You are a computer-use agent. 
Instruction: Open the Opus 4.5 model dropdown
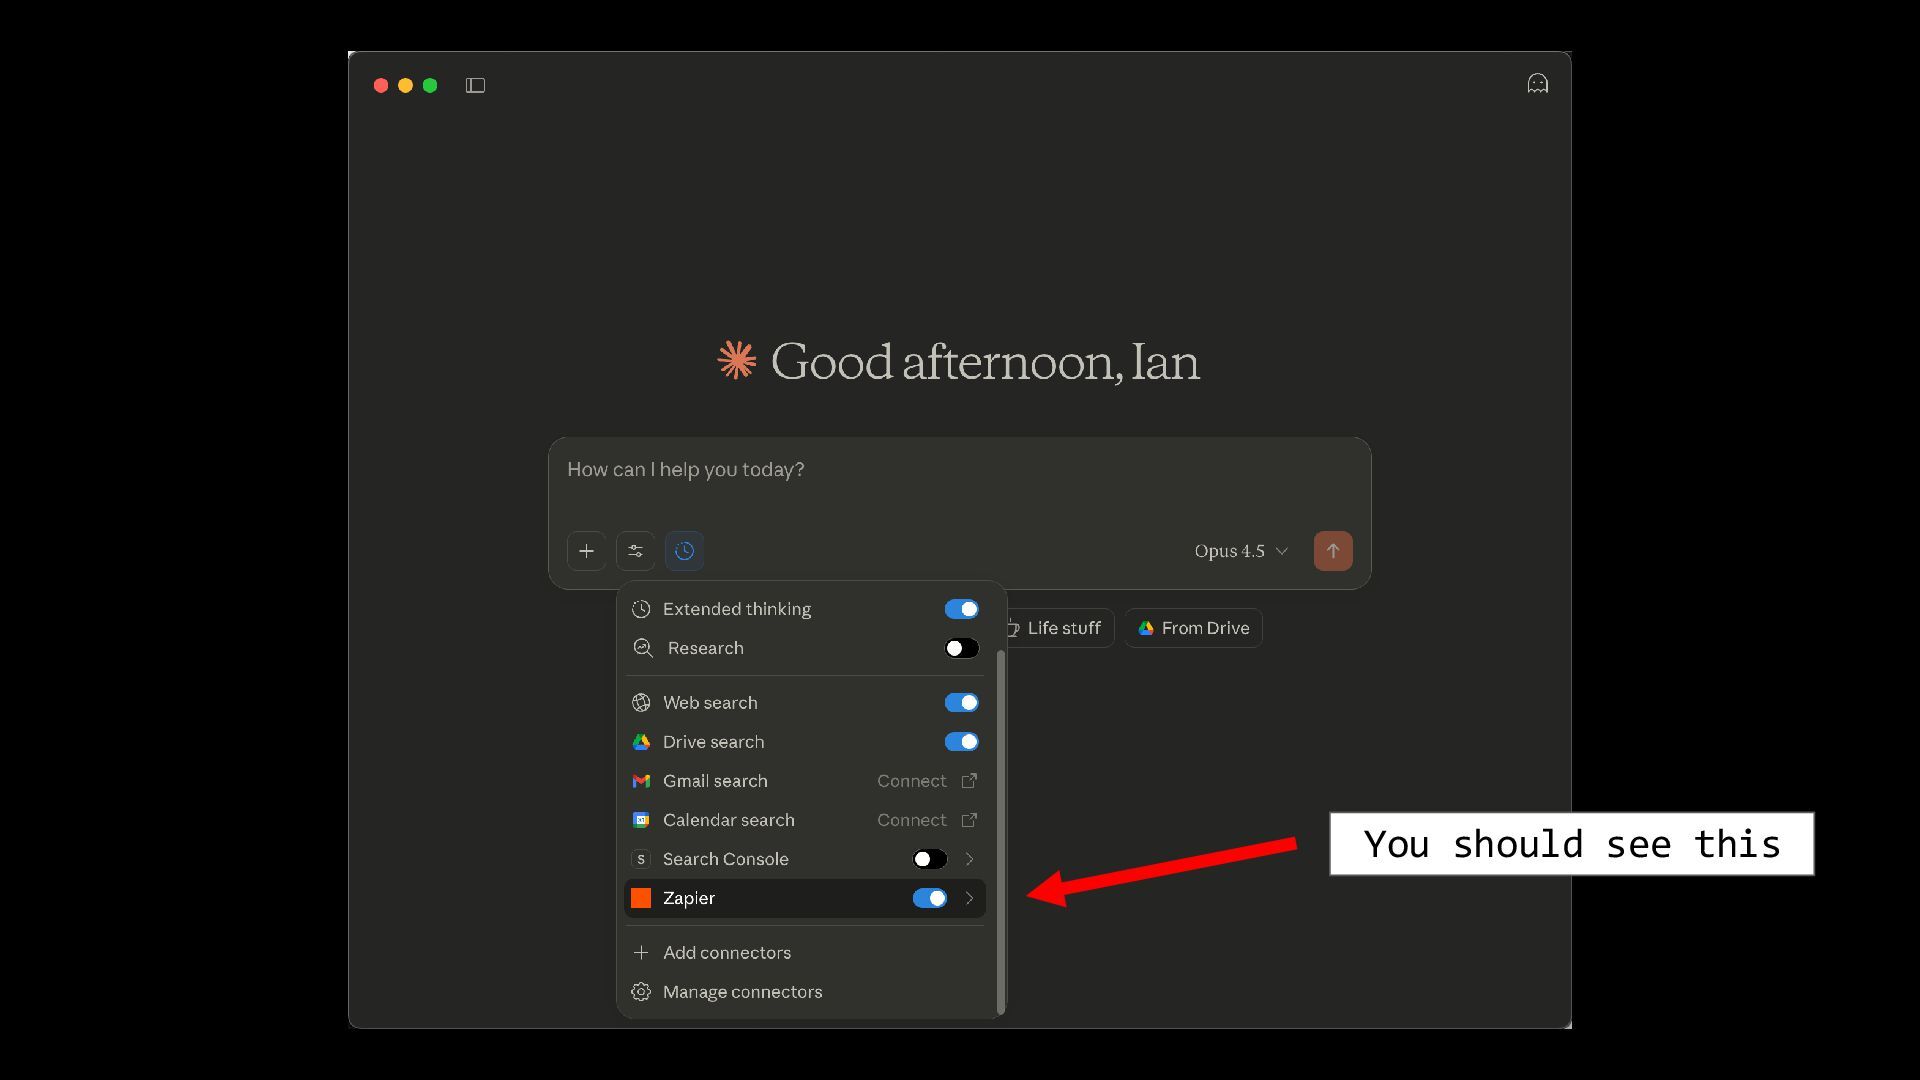coord(1240,551)
